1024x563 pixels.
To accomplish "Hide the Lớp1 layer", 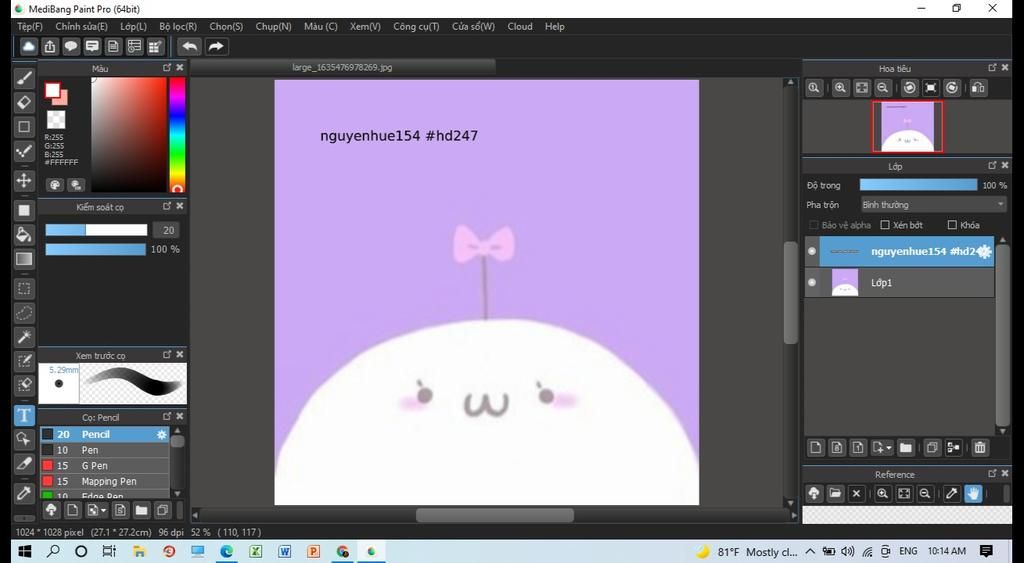I will click(812, 282).
